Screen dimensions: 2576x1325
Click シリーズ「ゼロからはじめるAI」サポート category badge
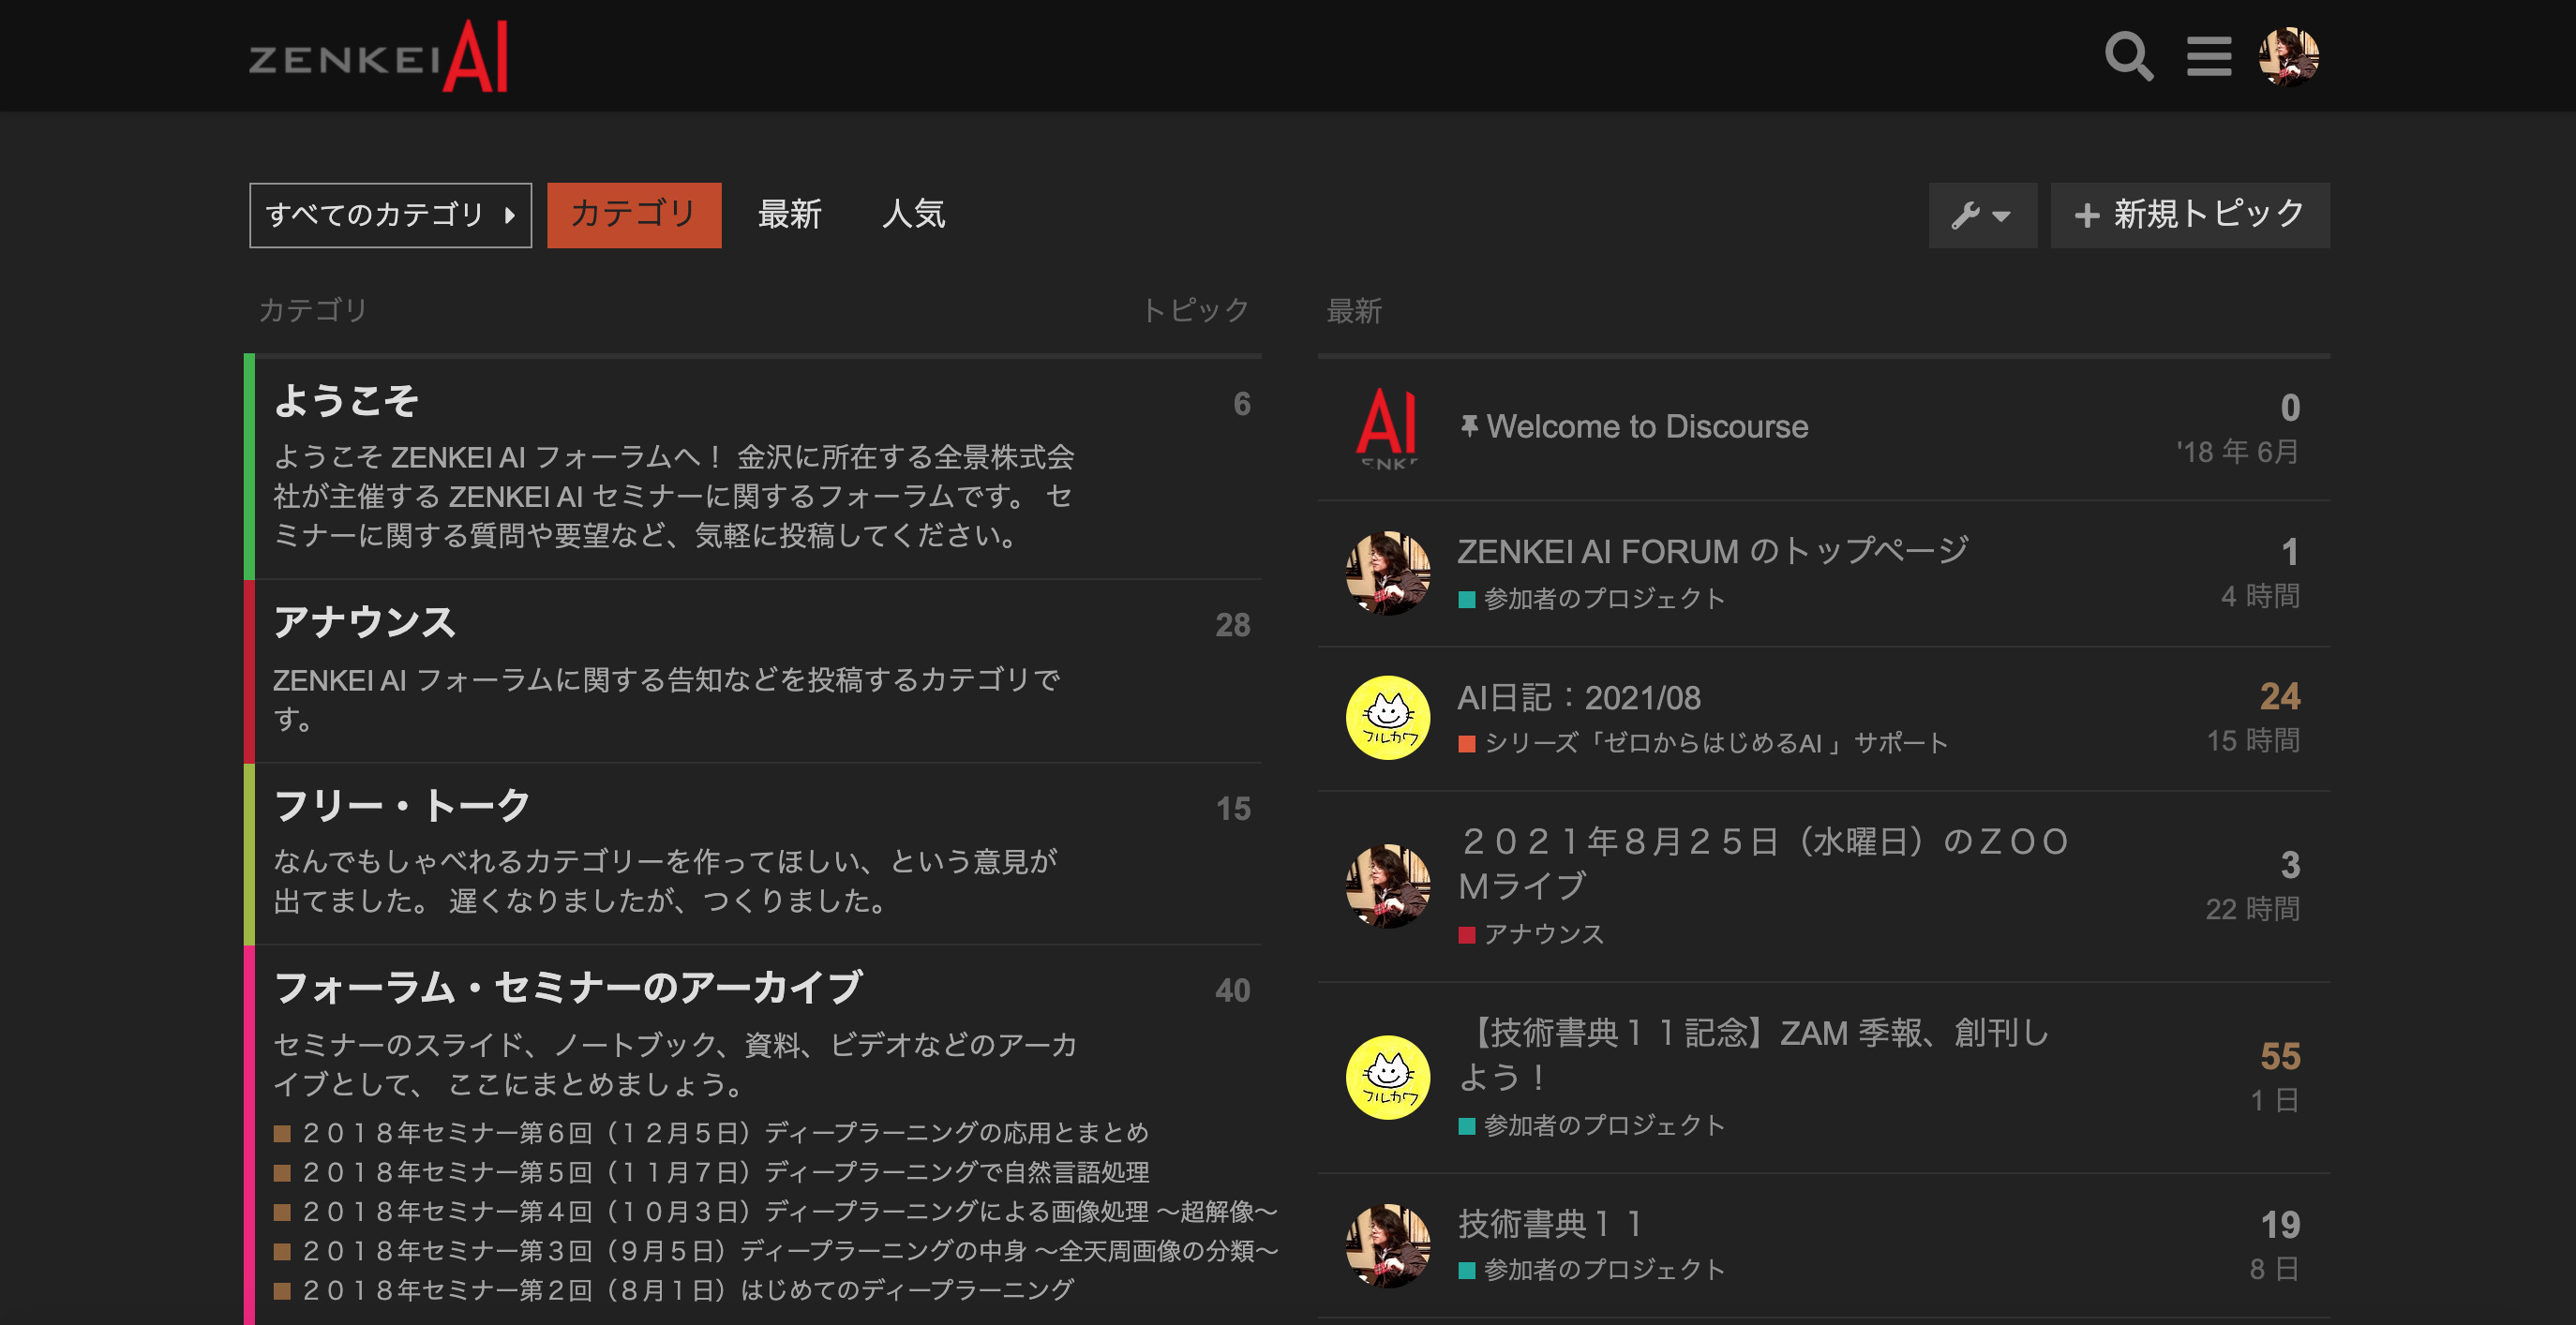(1703, 743)
